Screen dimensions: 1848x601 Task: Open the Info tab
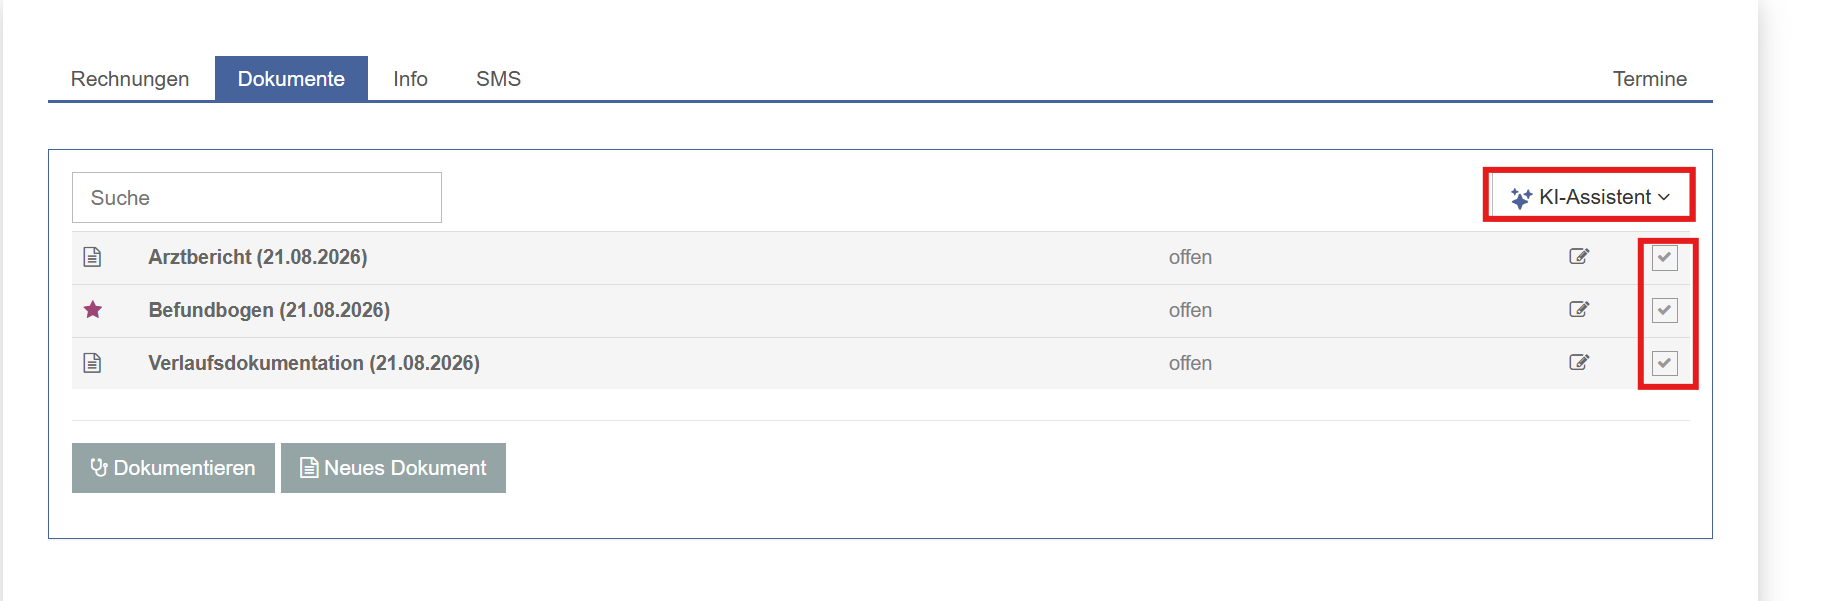point(410,79)
